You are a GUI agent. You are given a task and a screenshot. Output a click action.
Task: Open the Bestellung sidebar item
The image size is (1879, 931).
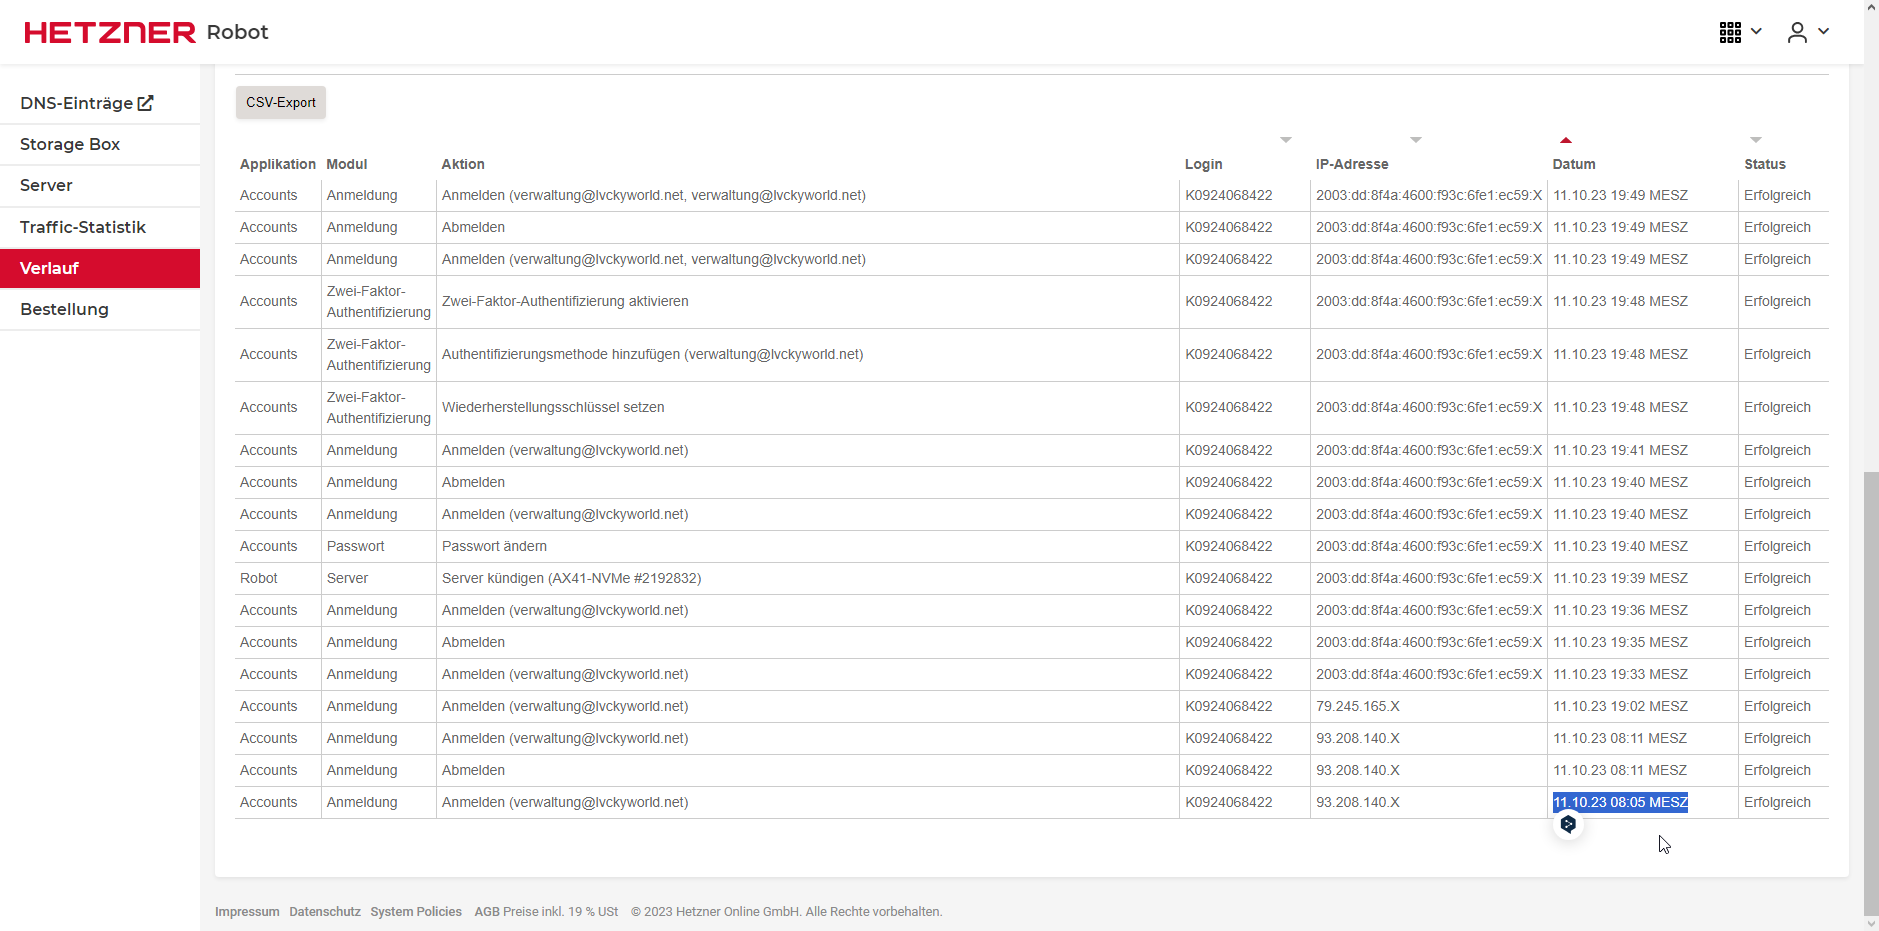[64, 309]
